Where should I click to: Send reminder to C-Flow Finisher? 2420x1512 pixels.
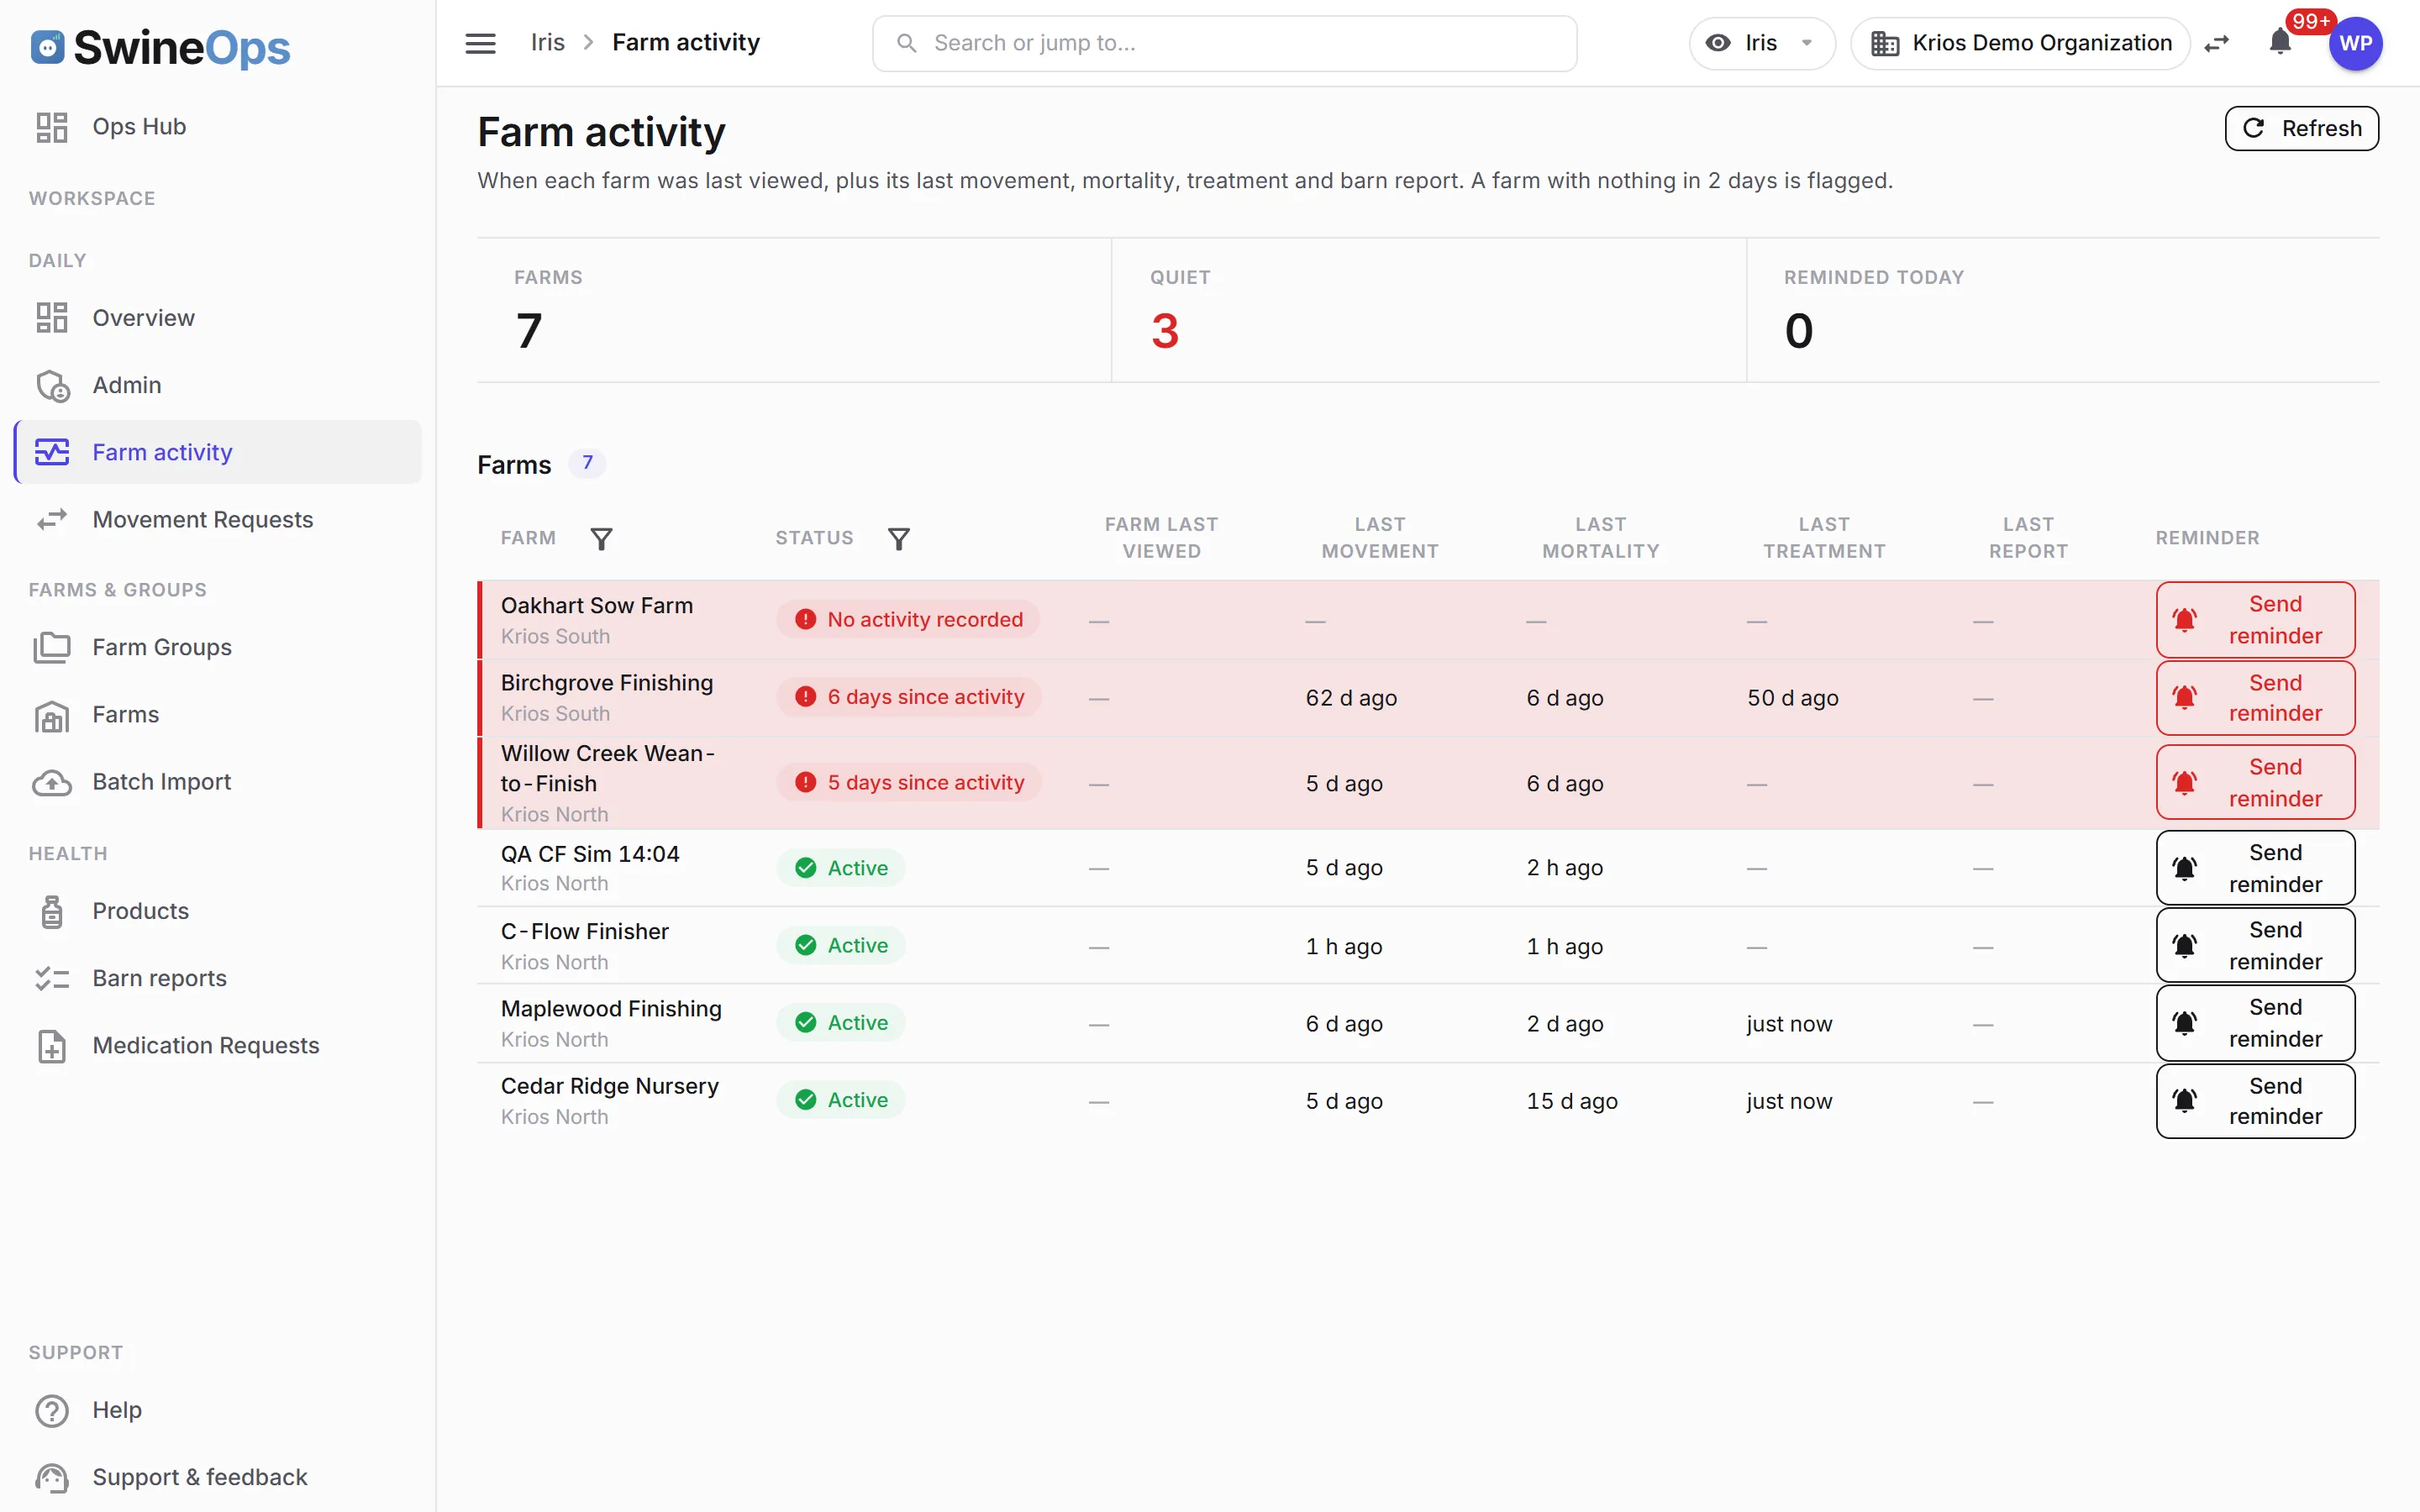[x=2255, y=946]
